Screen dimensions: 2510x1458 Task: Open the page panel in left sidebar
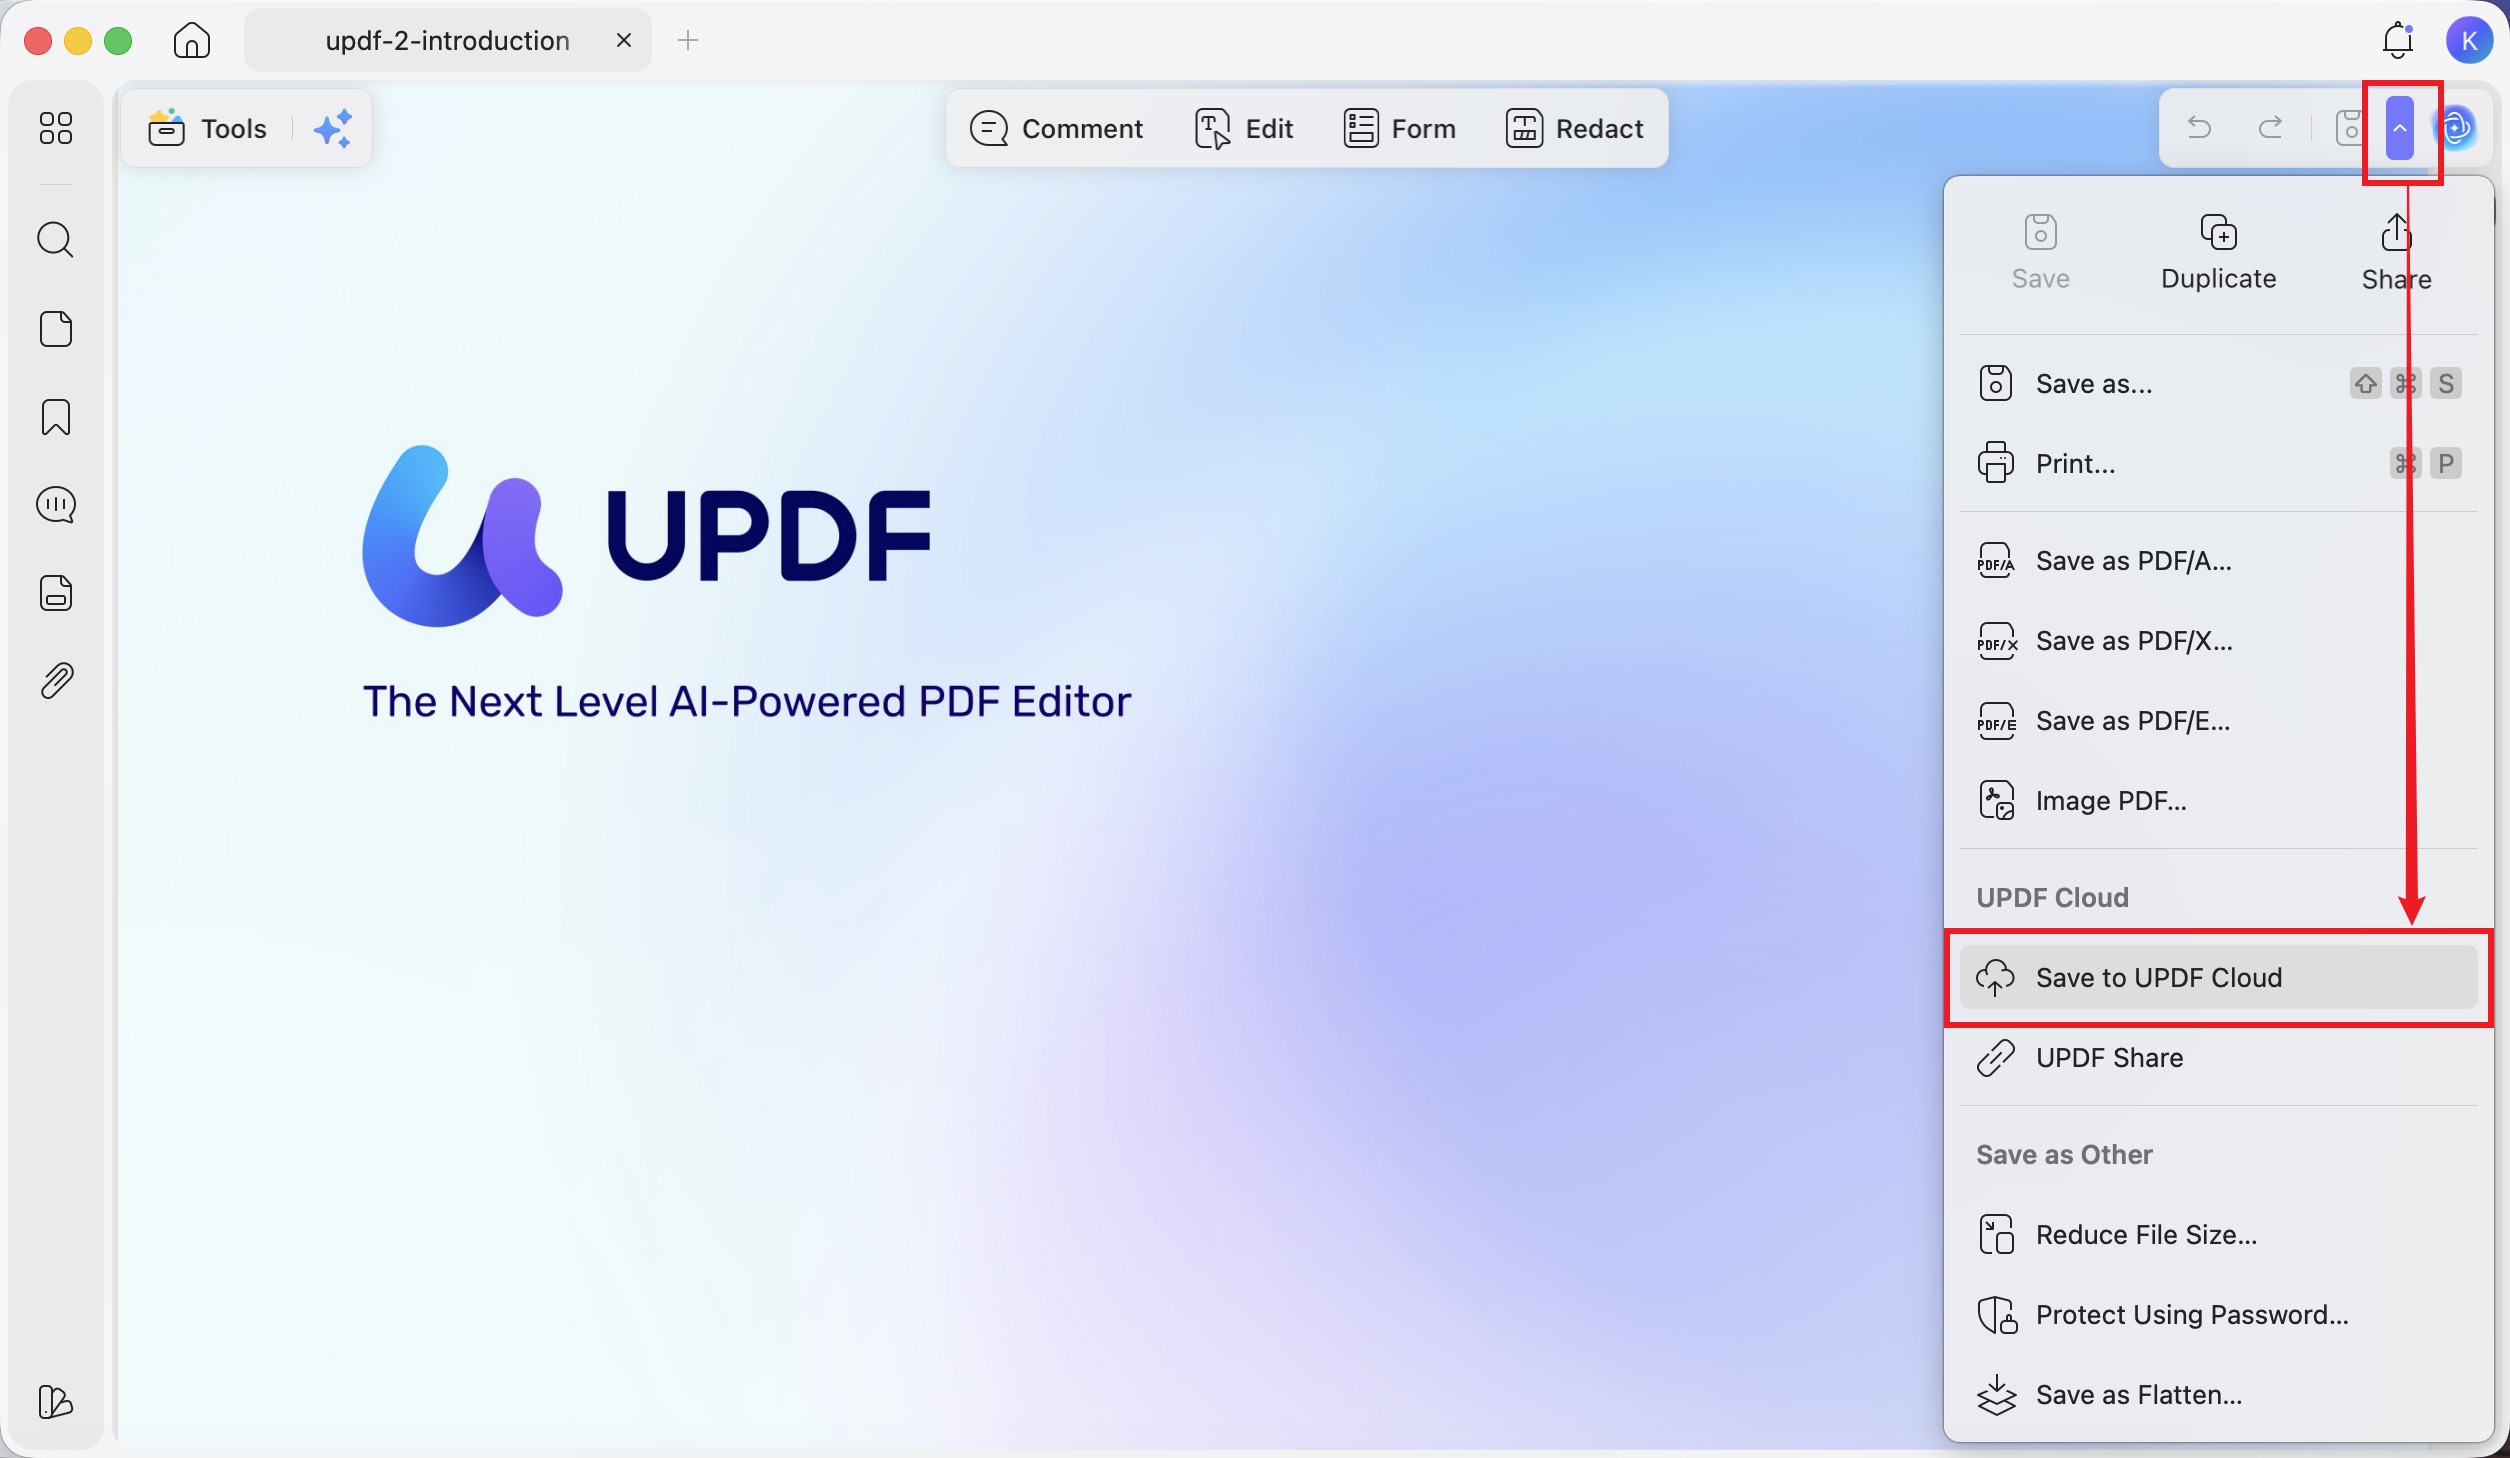56,329
